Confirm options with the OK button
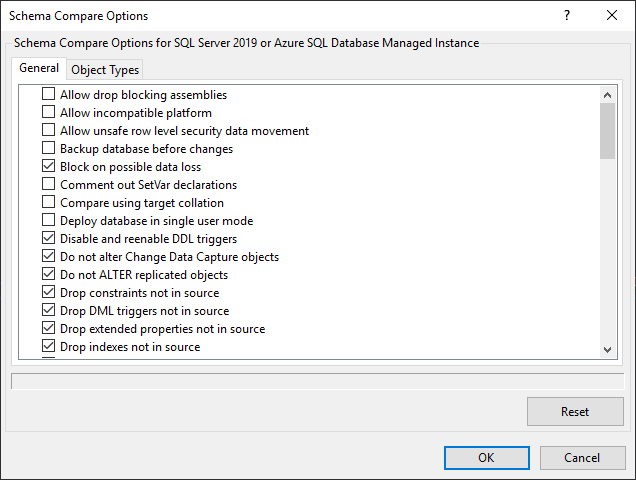This screenshot has height=480, width=636. pos(486,457)
